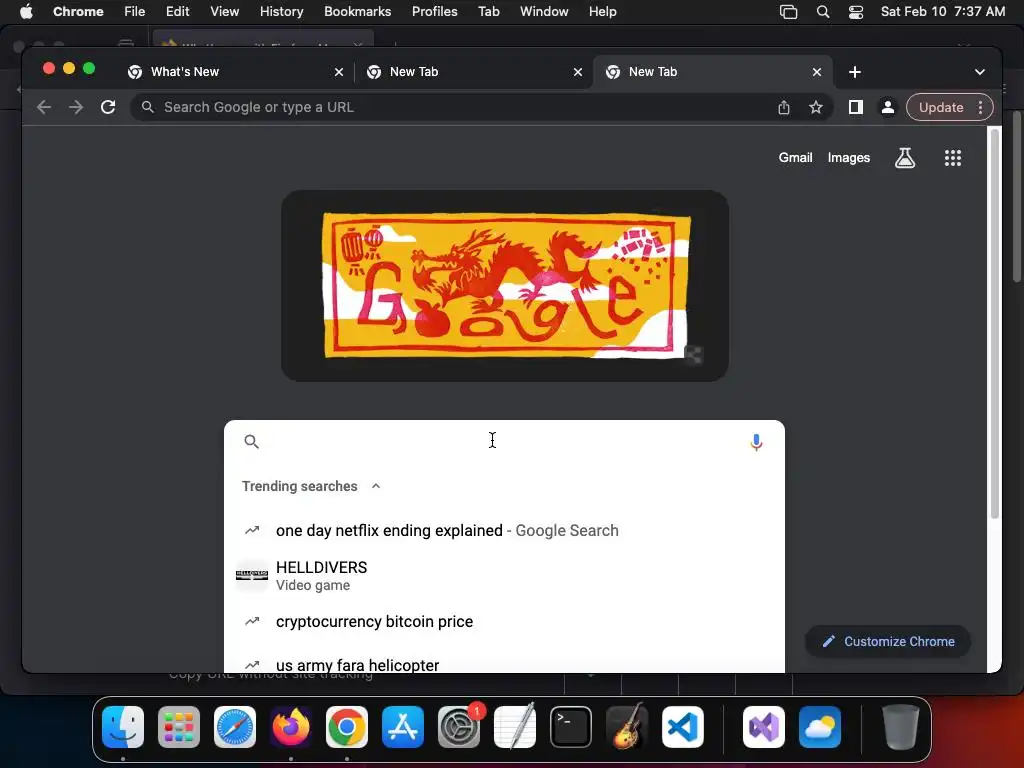Select 'cryptocurrency bitcoin price' suggestion
This screenshot has height=768, width=1024.
(504, 621)
